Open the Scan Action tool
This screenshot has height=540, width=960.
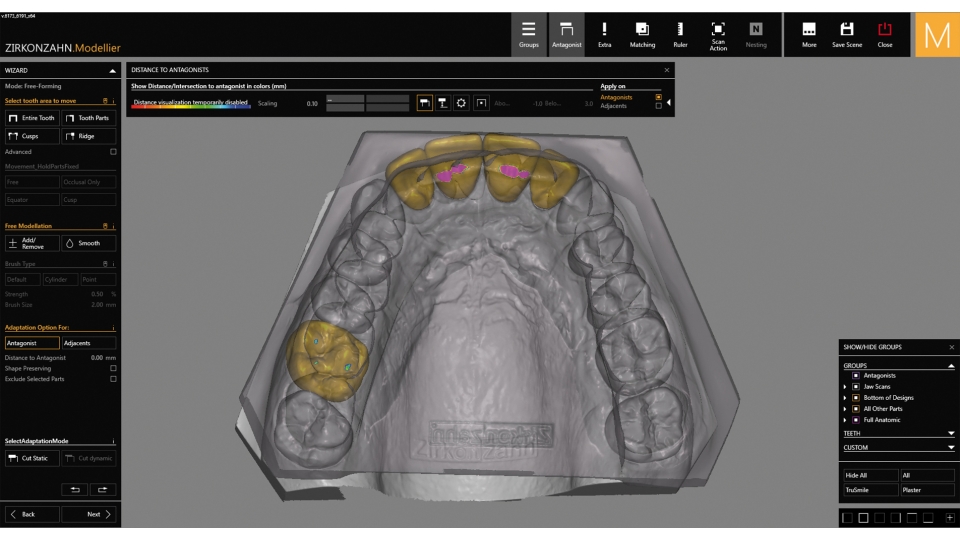tap(718, 35)
